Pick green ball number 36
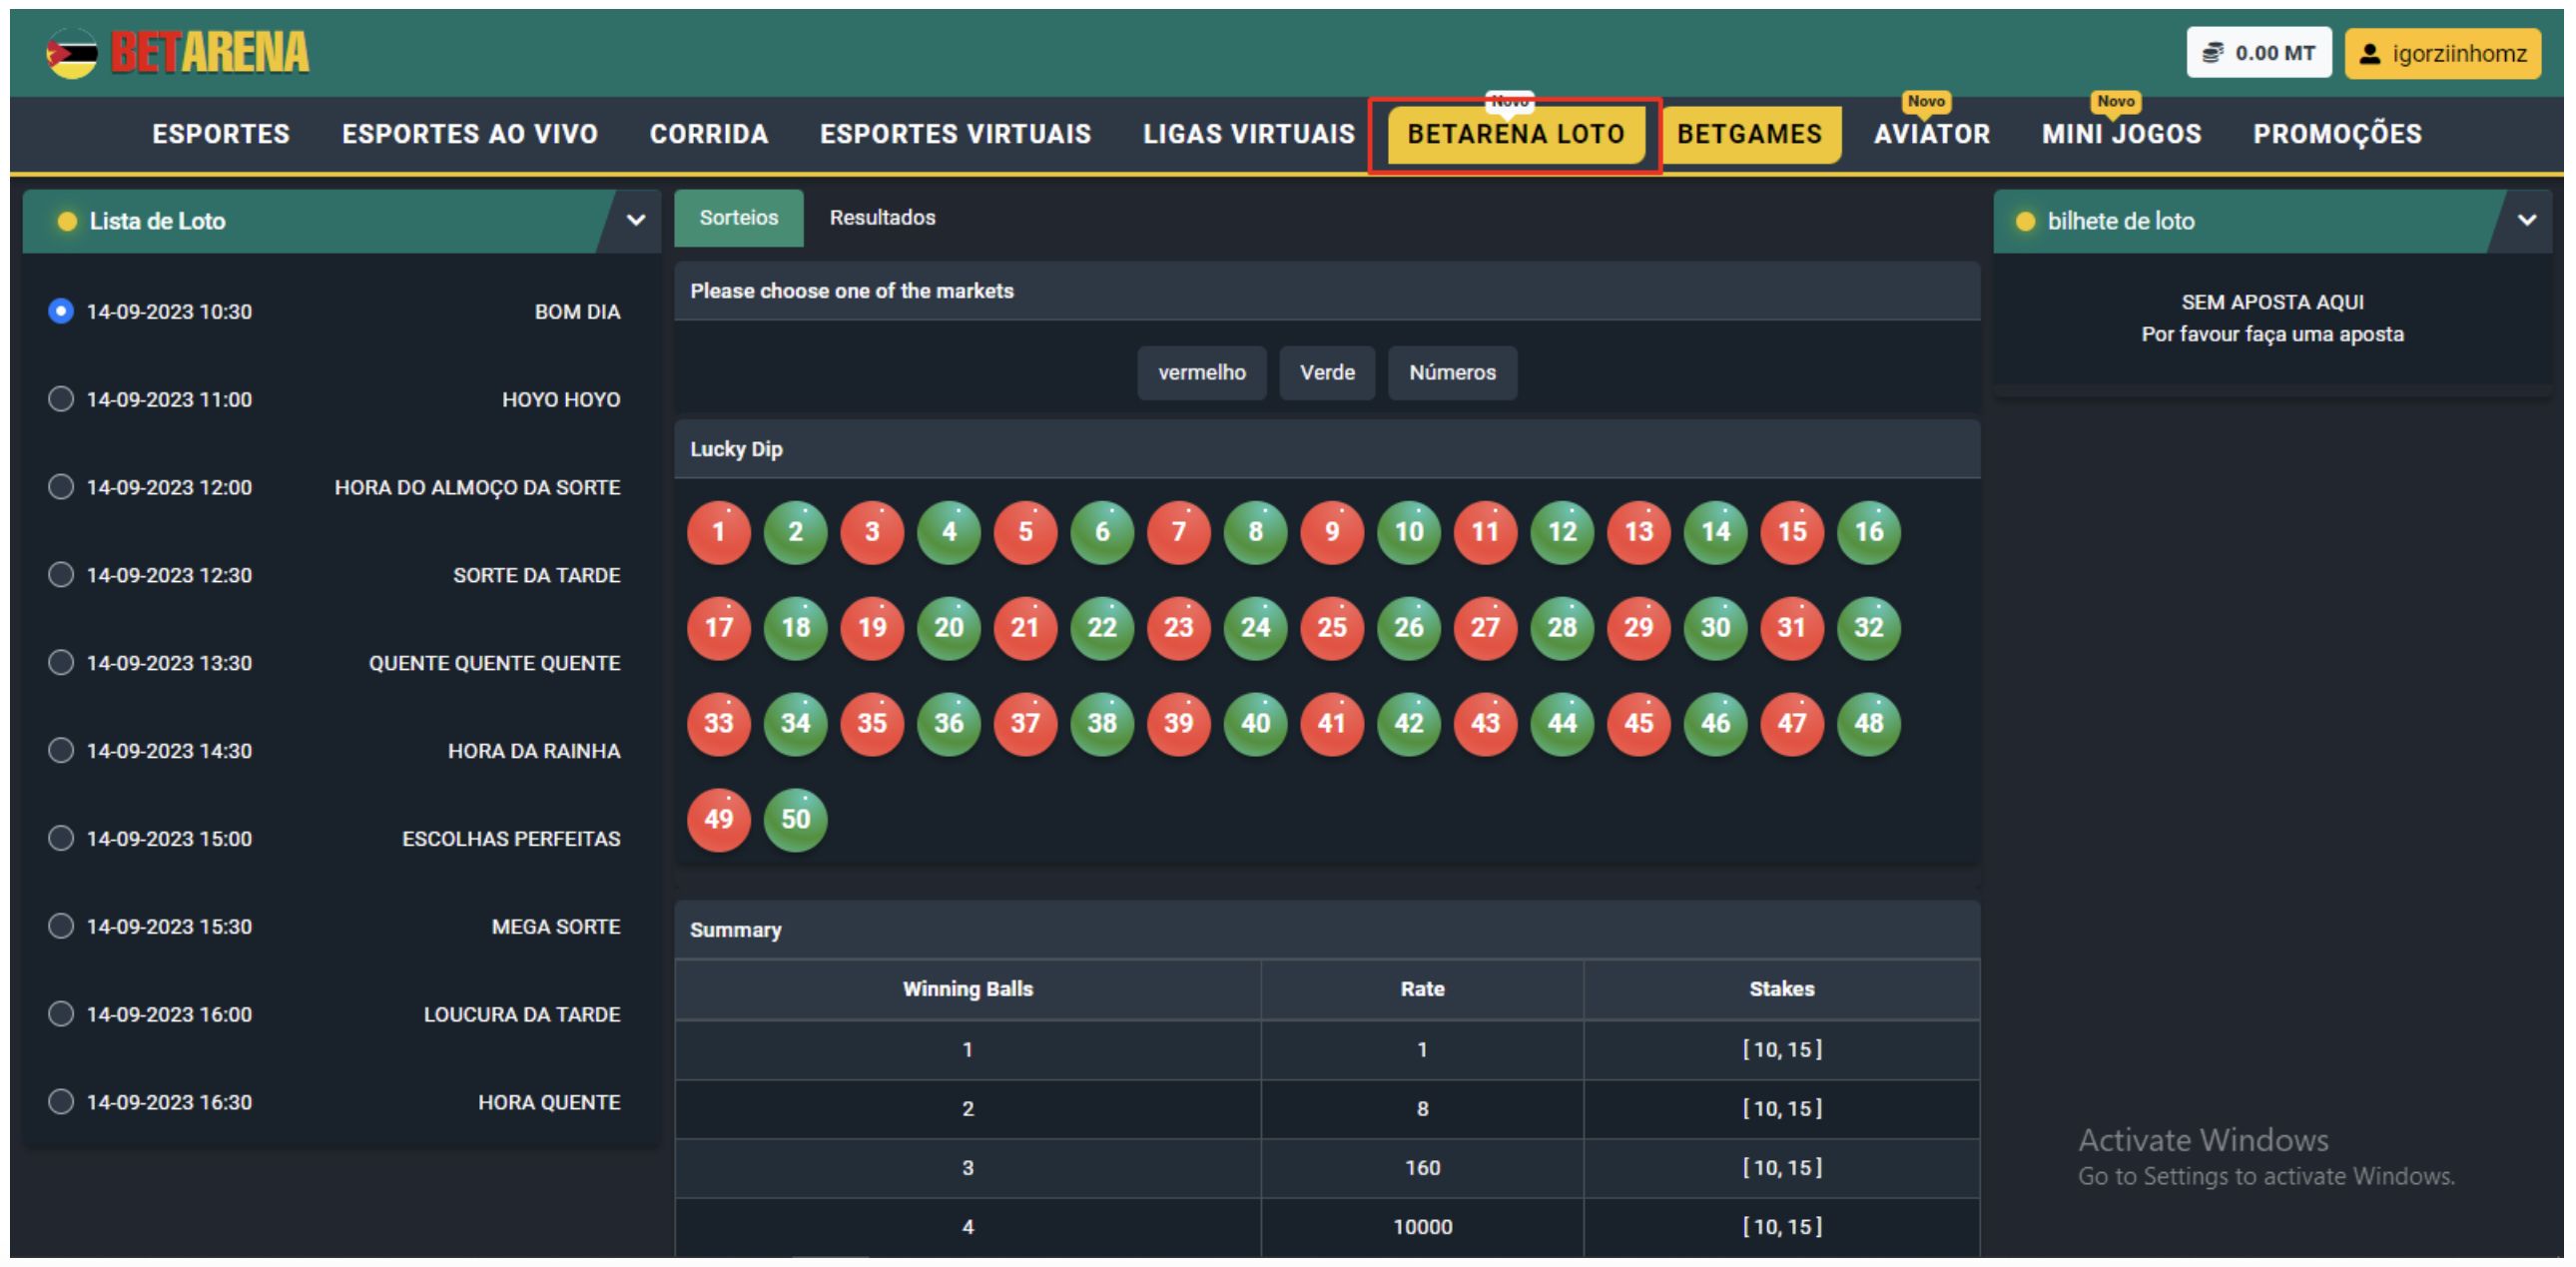The height and width of the screenshot is (1267, 2576). [x=949, y=724]
